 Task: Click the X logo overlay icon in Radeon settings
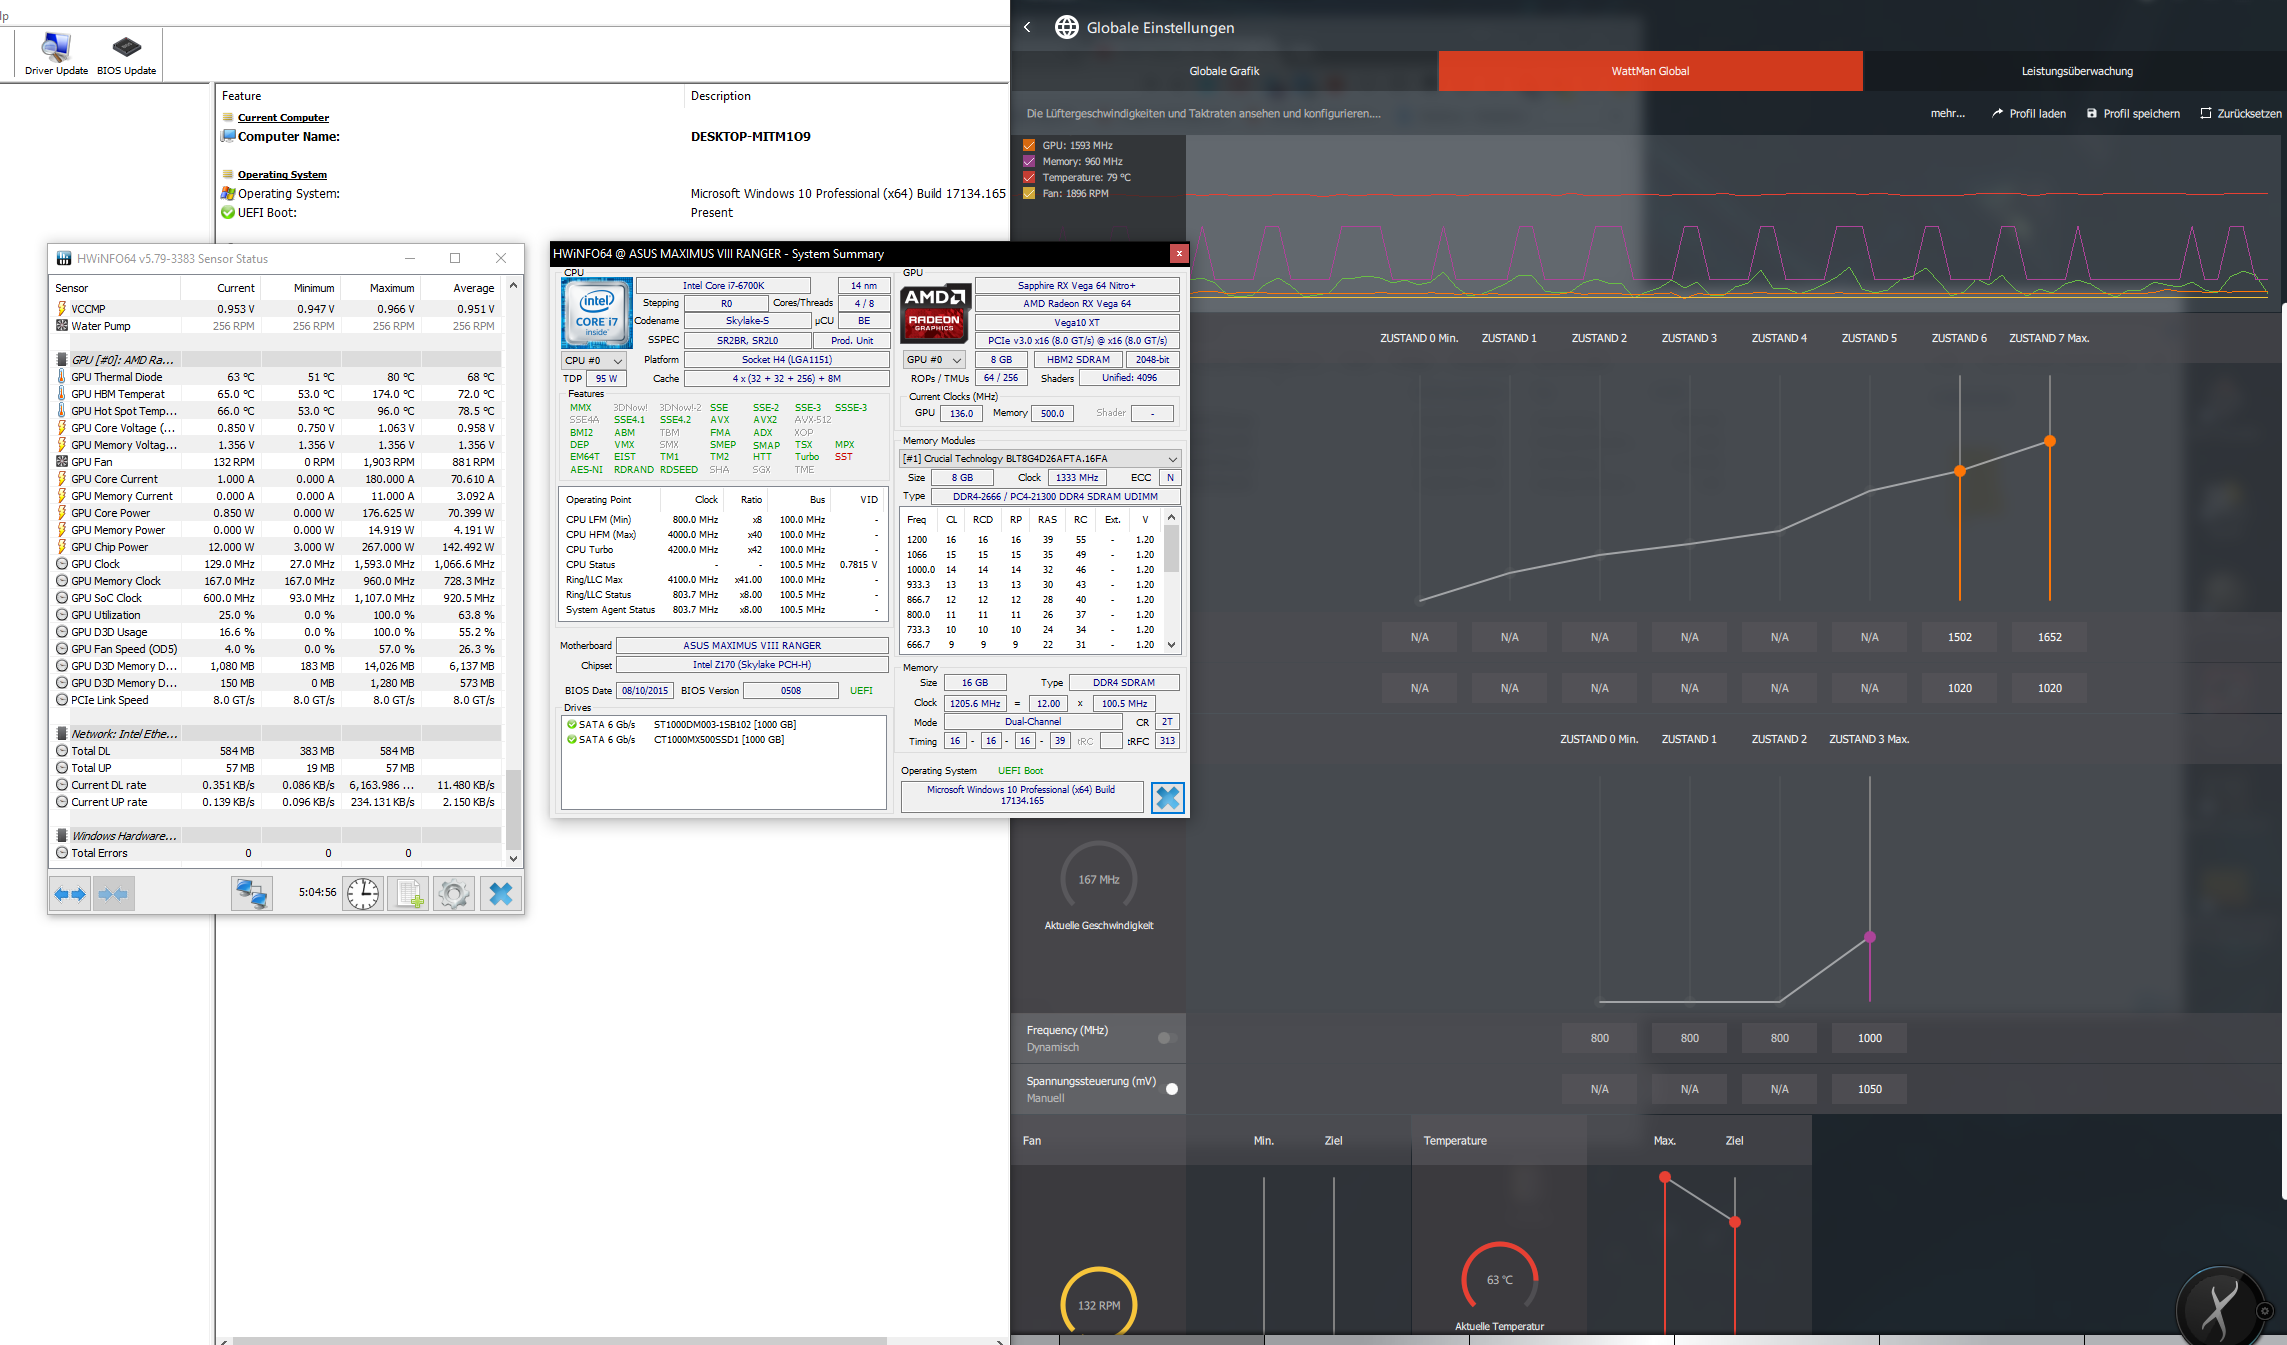[x=2220, y=1306]
